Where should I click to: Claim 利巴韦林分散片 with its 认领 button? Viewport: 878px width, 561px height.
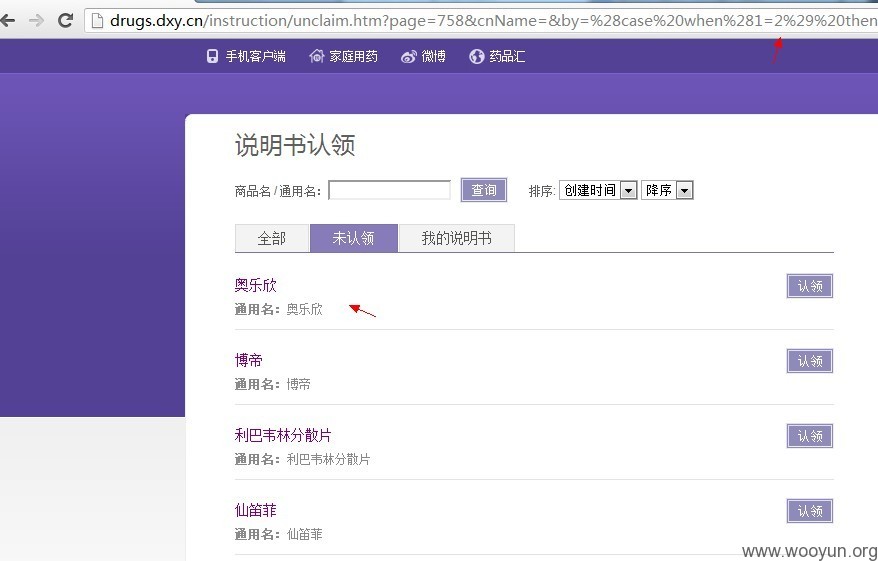pyautogui.click(x=810, y=436)
